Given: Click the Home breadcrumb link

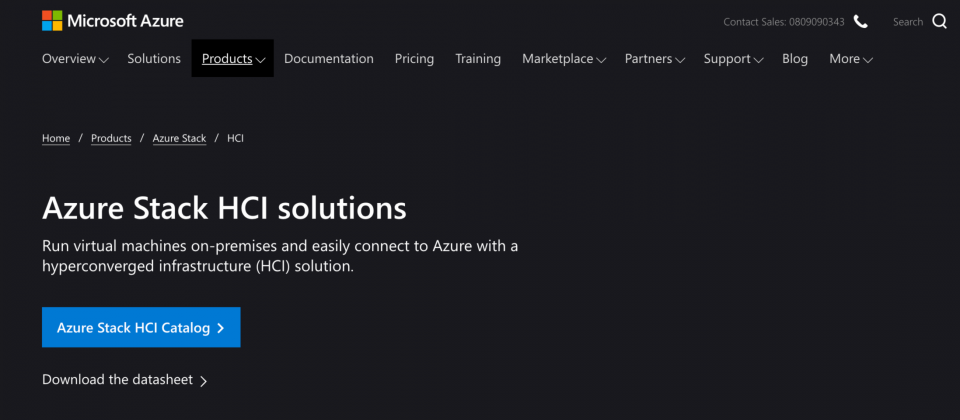Looking at the screenshot, I should click(56, 138).
